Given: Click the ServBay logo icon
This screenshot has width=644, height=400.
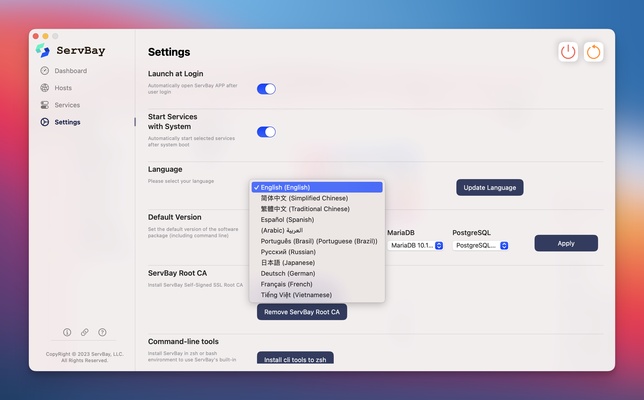Looking at the screenshot, I should 43,51.
